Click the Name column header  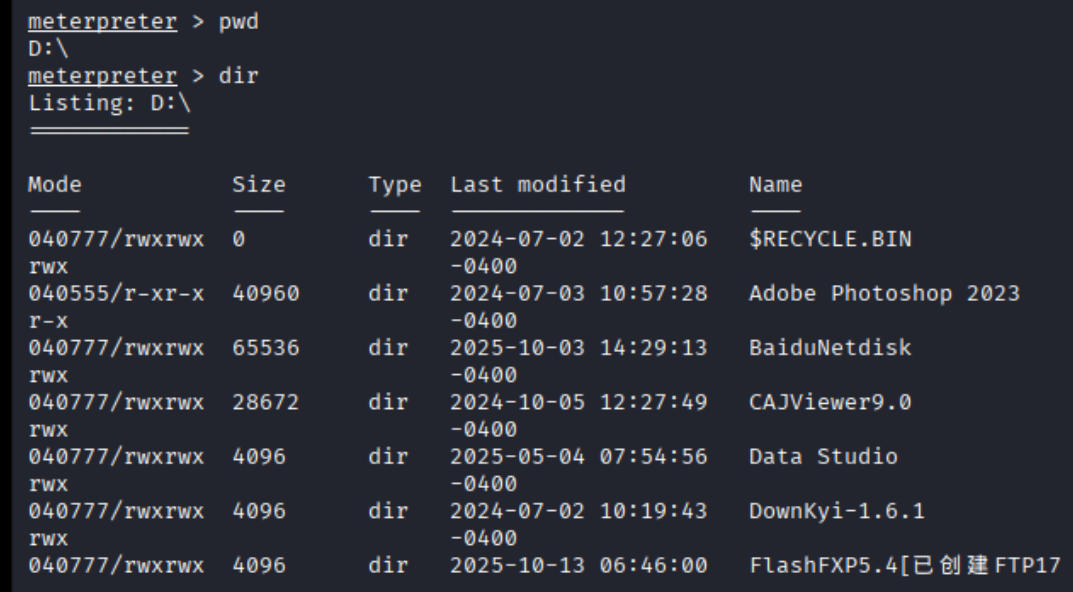point(775,184)
